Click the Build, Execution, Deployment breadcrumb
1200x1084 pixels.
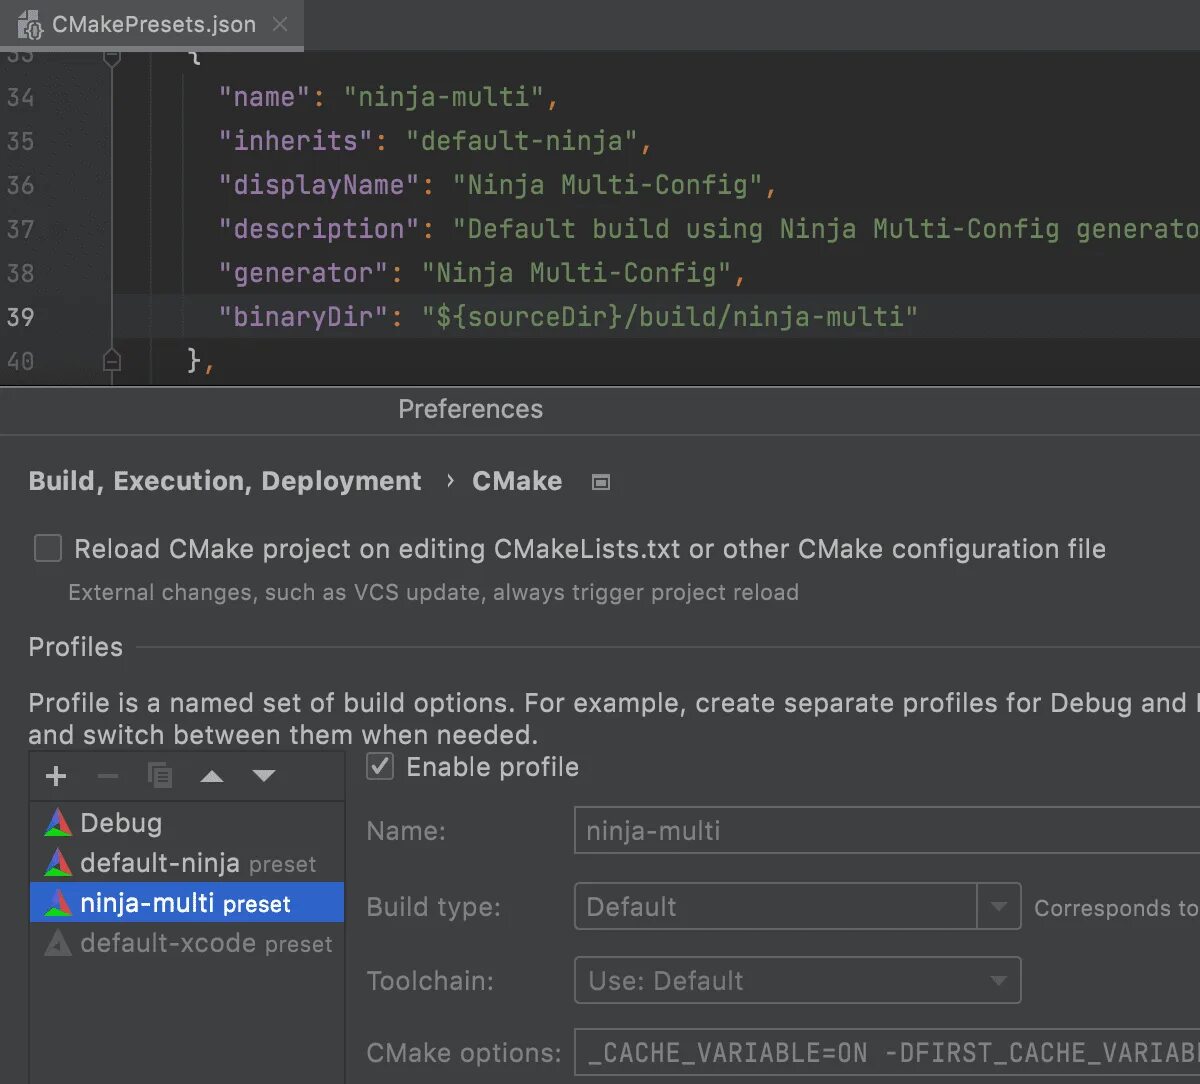(x=225, y=482)
